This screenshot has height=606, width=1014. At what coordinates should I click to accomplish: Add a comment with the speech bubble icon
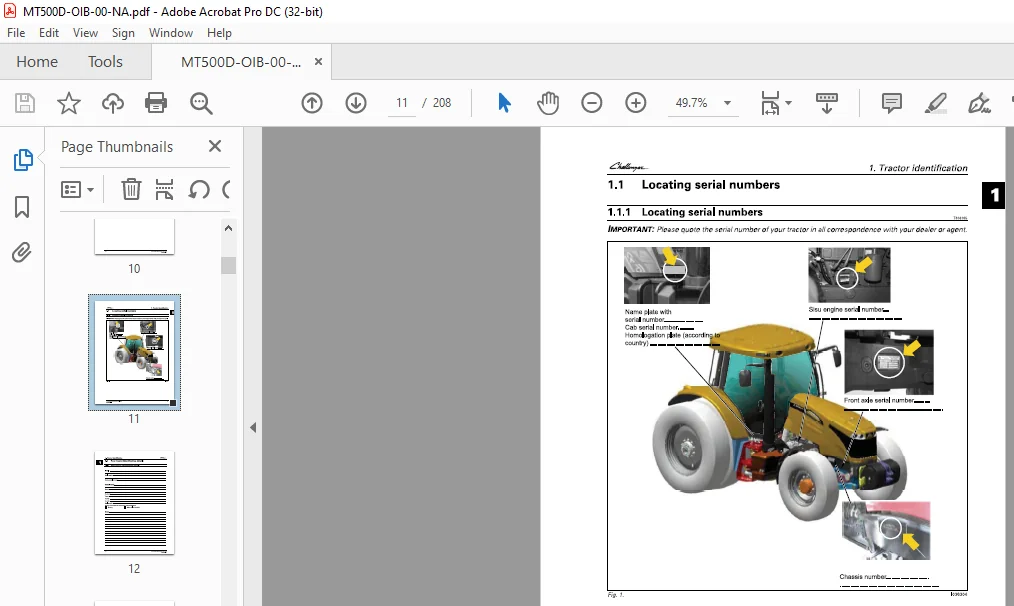892,103
